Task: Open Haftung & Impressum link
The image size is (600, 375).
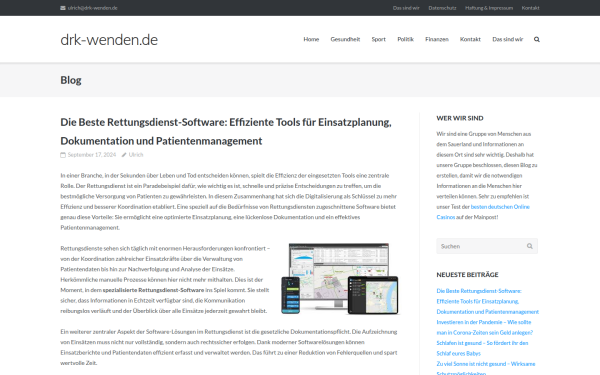Action: (489, 8)
